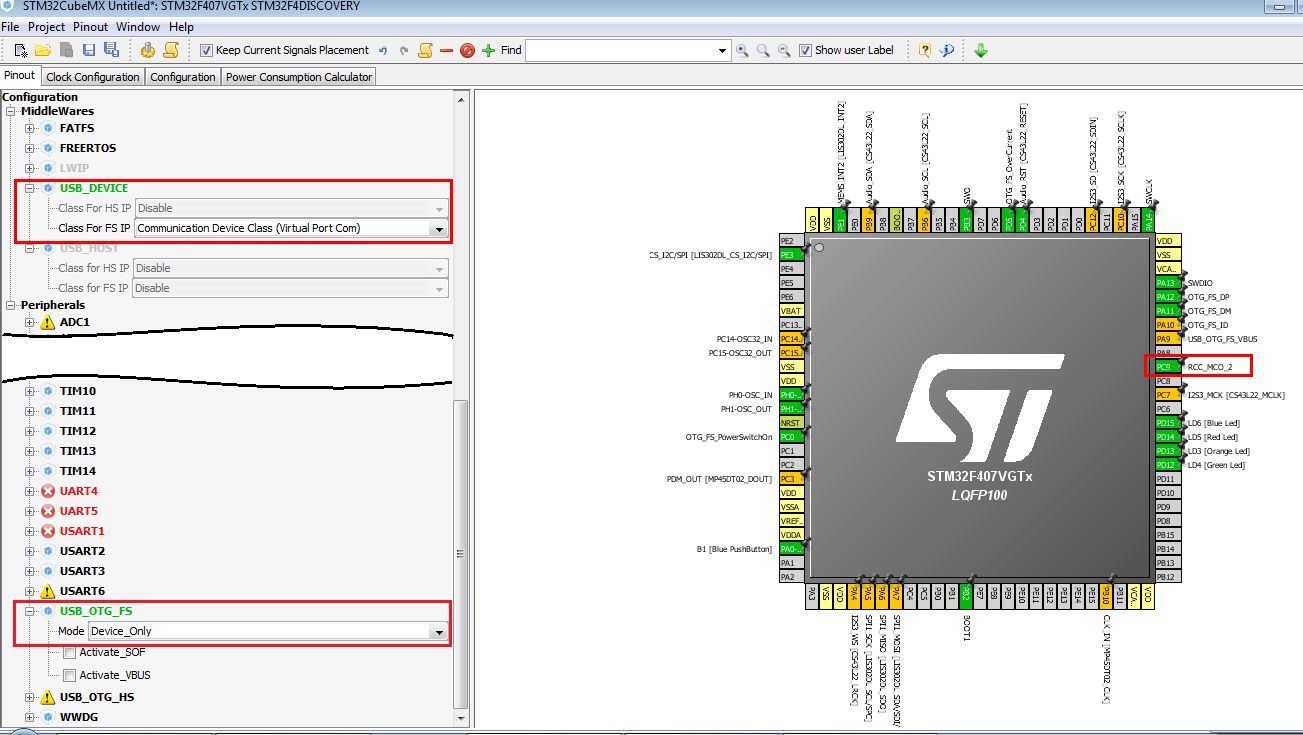Open the Pinout menu
The image size is (1303, 735).
tap(90, 26)
